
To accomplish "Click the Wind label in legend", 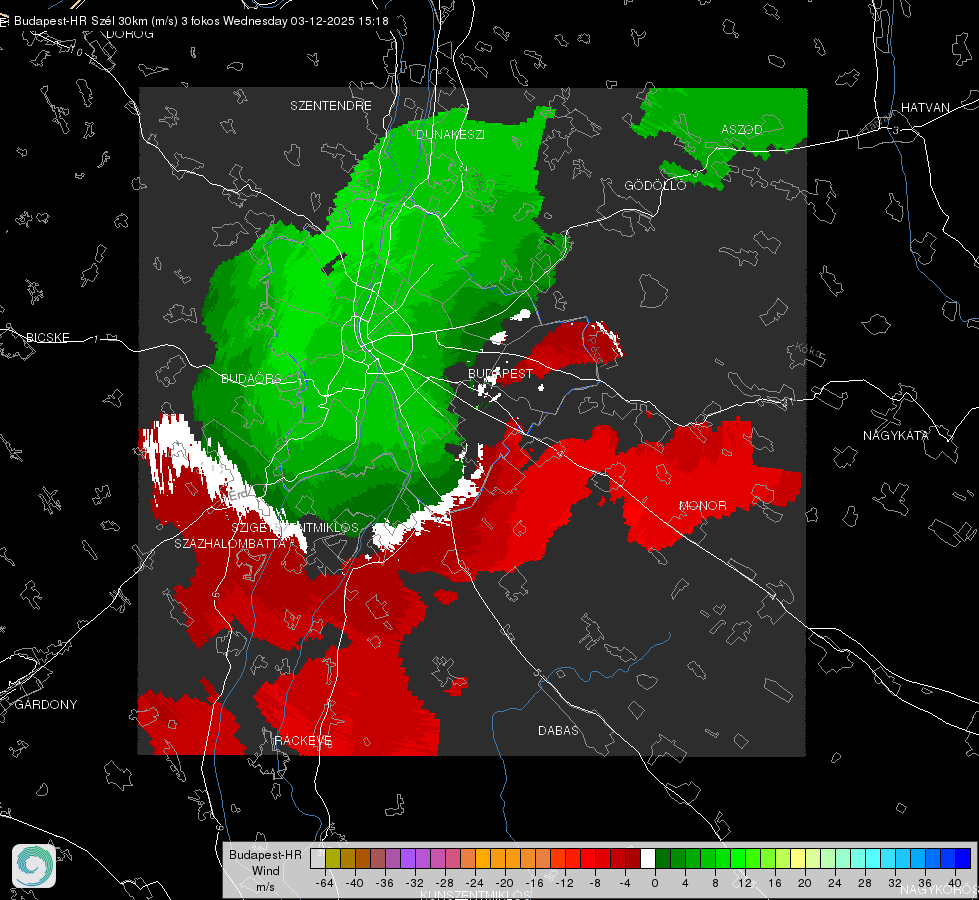I will pos(265,871).
